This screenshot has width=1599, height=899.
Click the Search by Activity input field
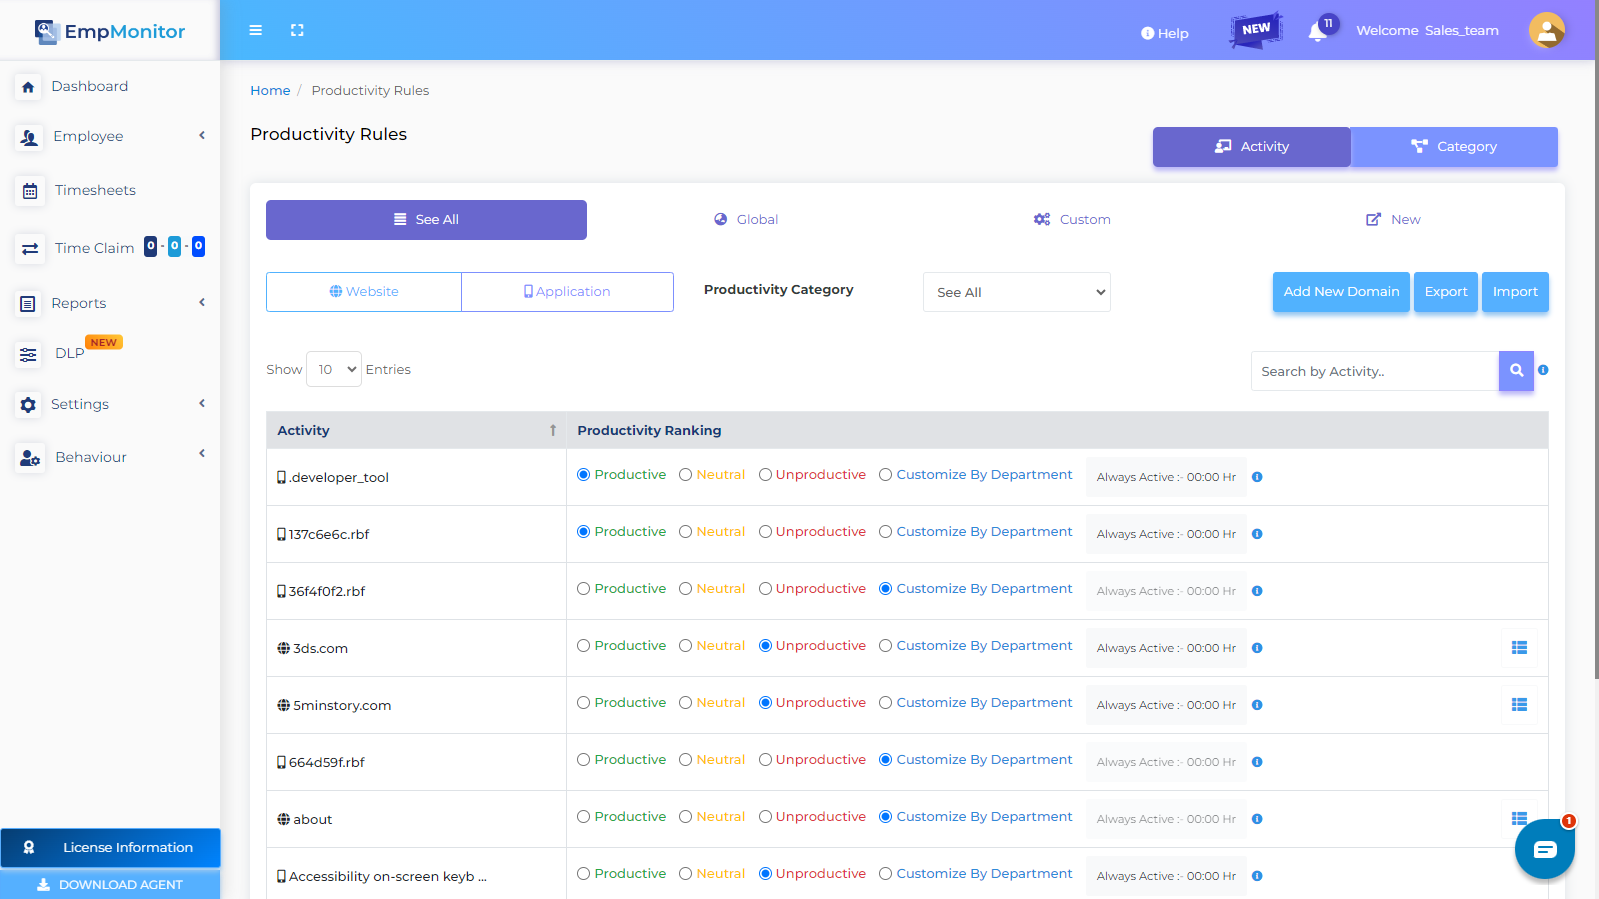(x=1375, y=371)
